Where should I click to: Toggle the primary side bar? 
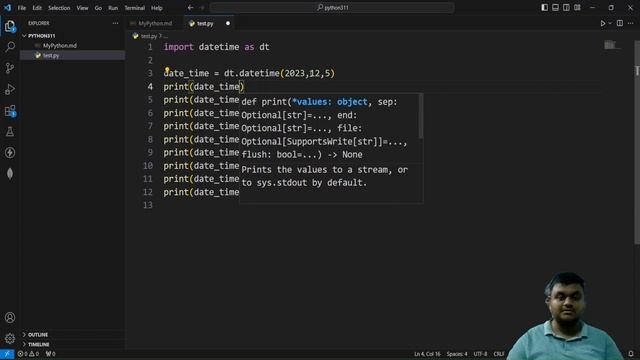(x=544, y=8)
